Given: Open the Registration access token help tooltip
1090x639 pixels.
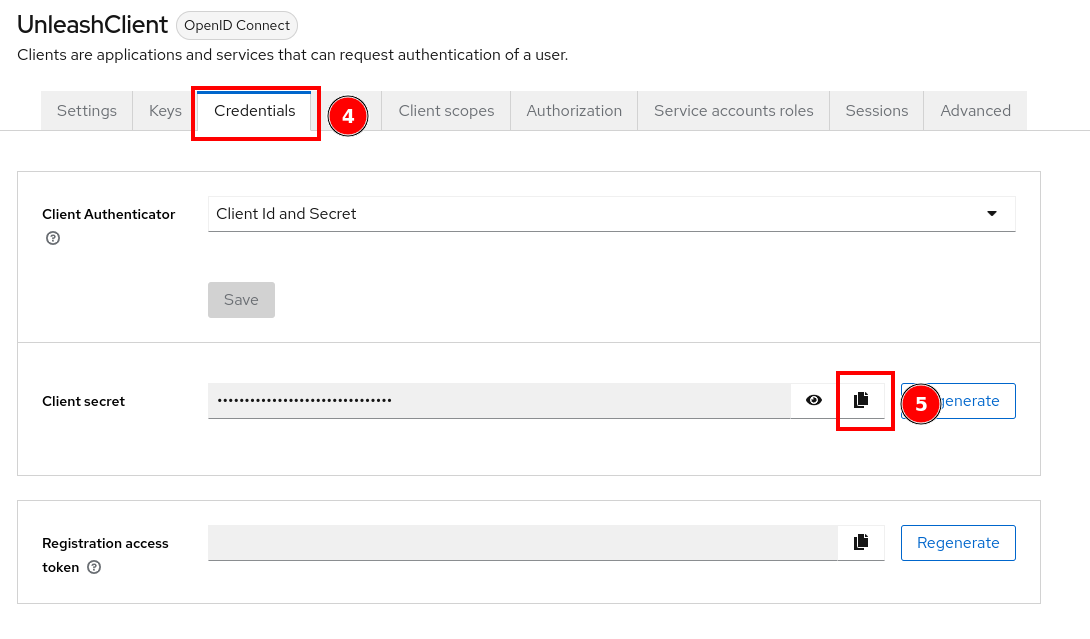Looking at the screenshot, I should point(93,567).
